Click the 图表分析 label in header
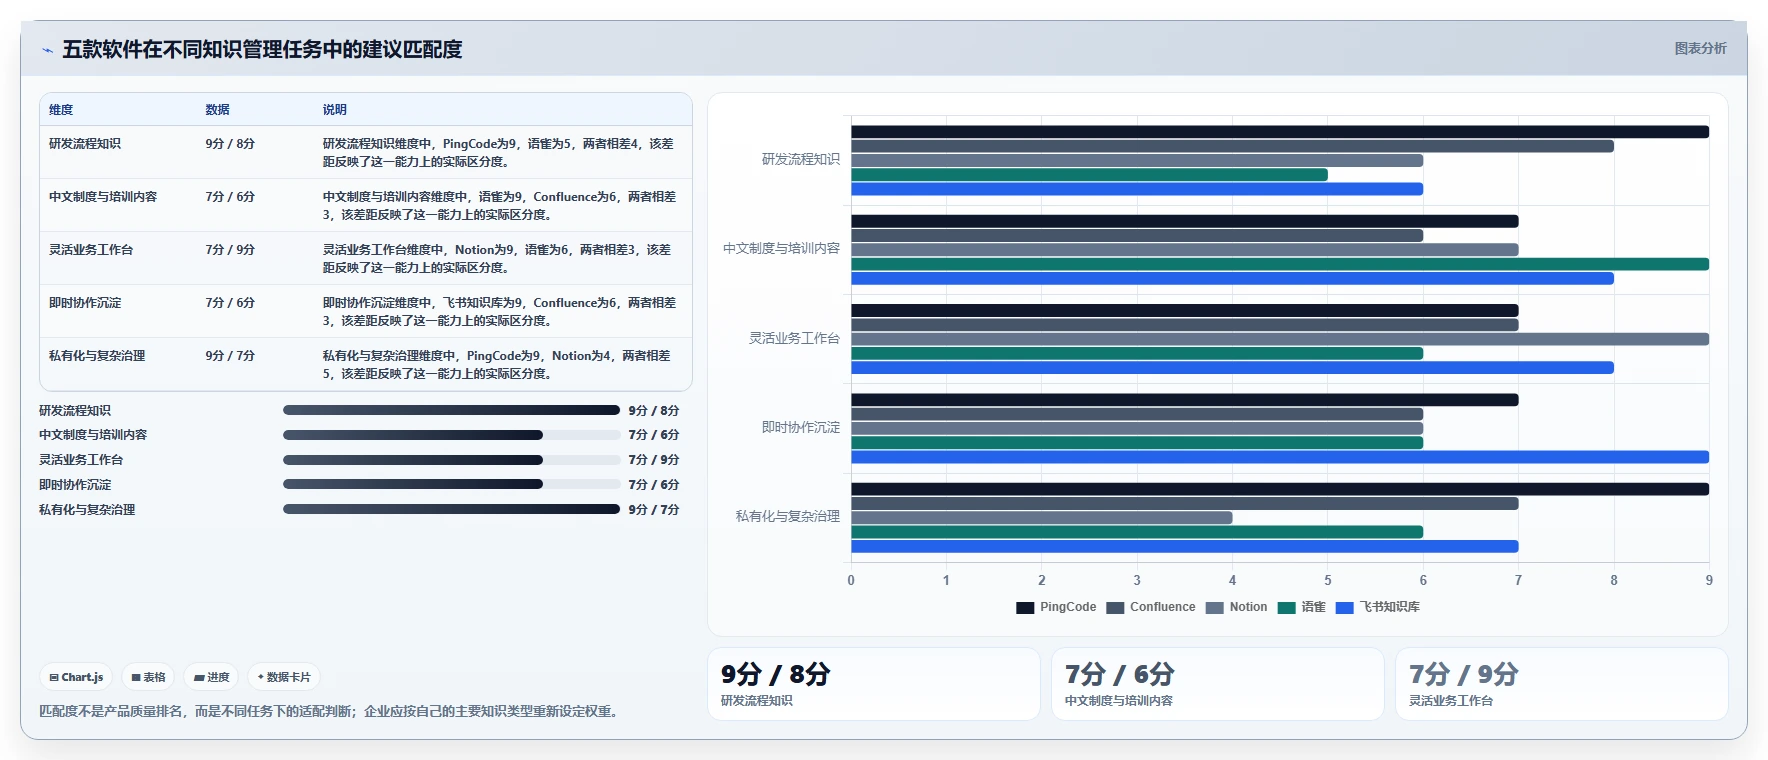 1700,48
